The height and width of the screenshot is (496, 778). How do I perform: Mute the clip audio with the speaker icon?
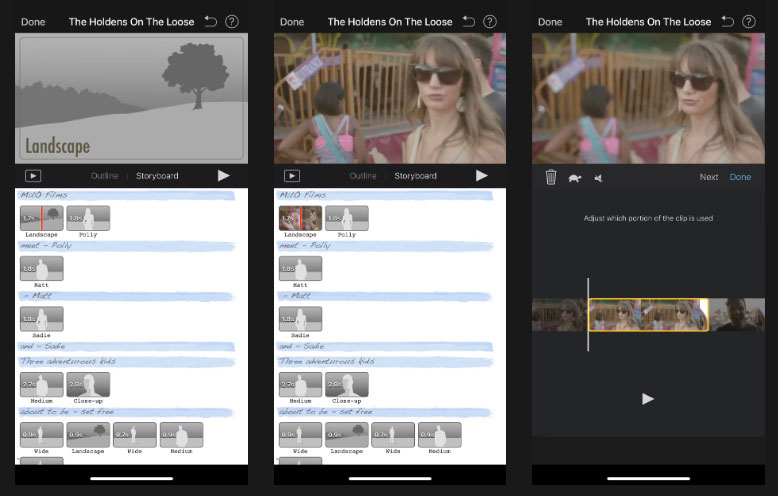(x=598, y=178)
